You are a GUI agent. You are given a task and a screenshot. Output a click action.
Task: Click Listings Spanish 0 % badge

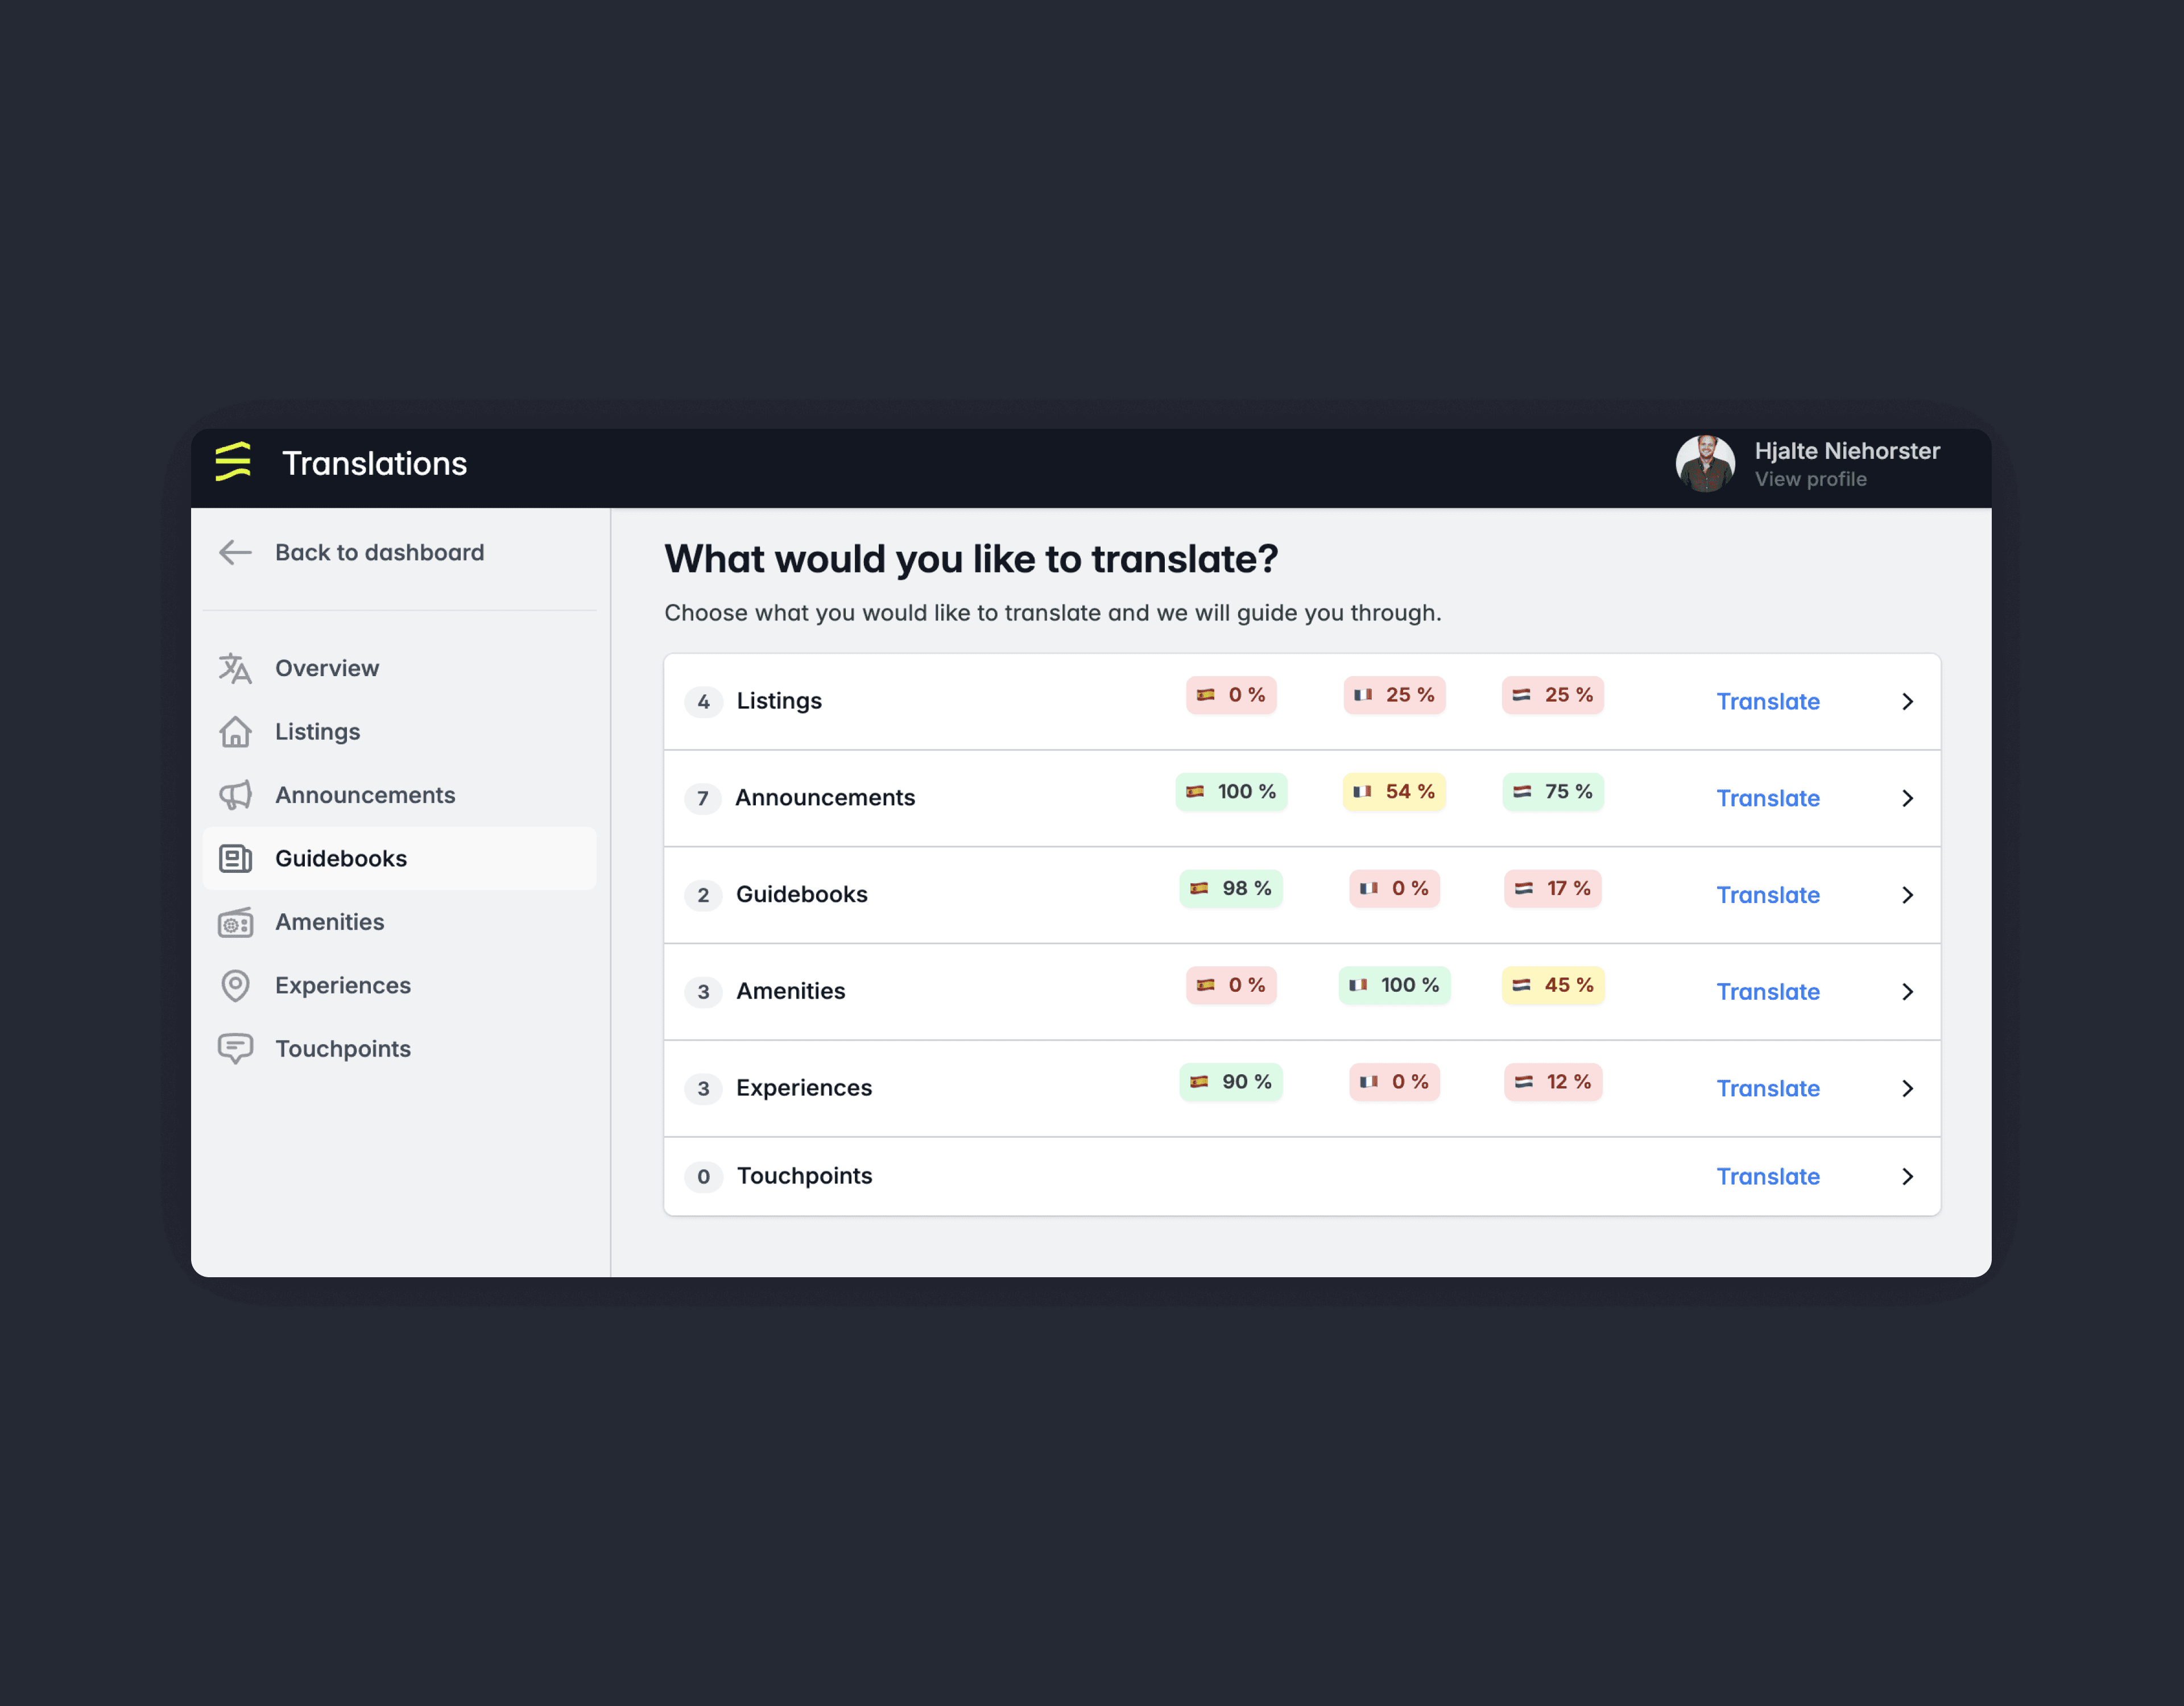coord(1231,695)
